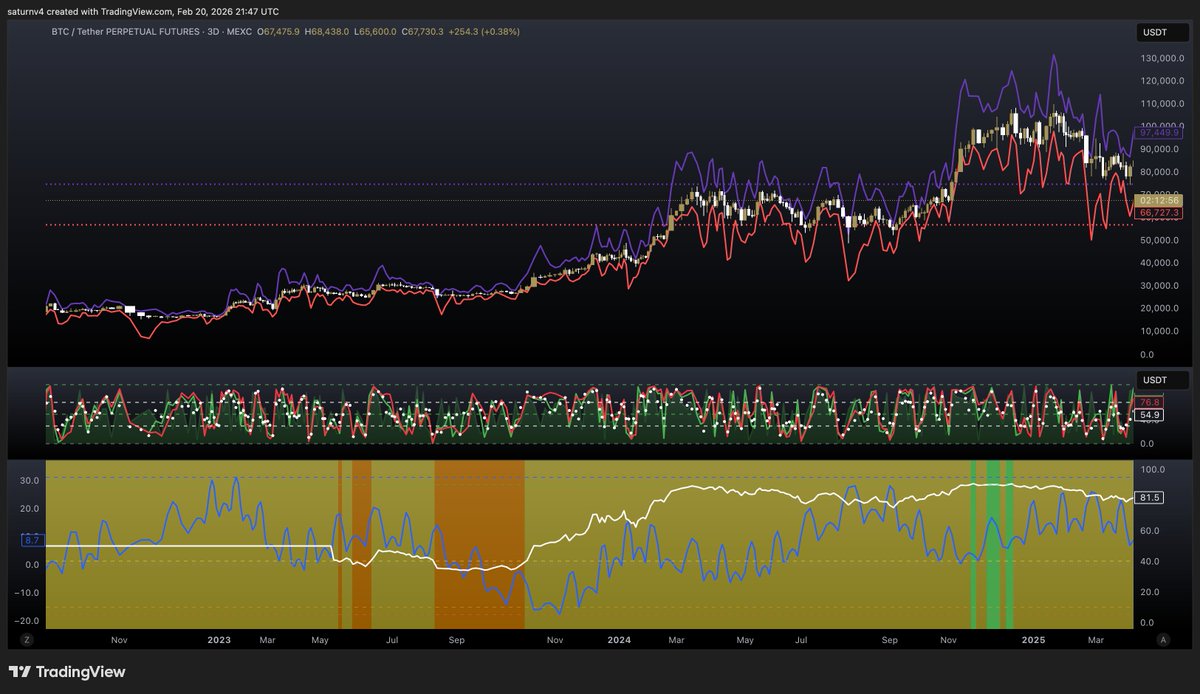The height and width of the screenshot is (694, 1200).
Task: Click the 2023 label on the time axis
Action: tap(219, 638)
